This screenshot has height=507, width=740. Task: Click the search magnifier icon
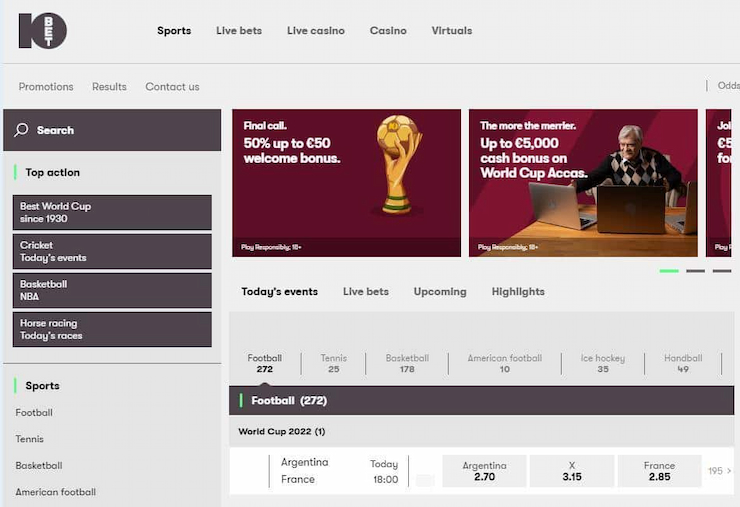[x=21, y=130]
